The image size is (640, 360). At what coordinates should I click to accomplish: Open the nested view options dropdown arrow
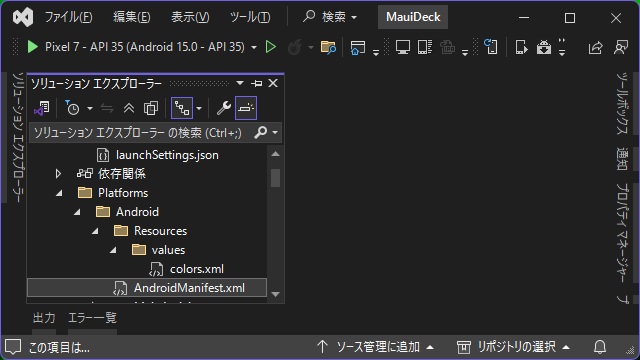click(x=199, y=109)
